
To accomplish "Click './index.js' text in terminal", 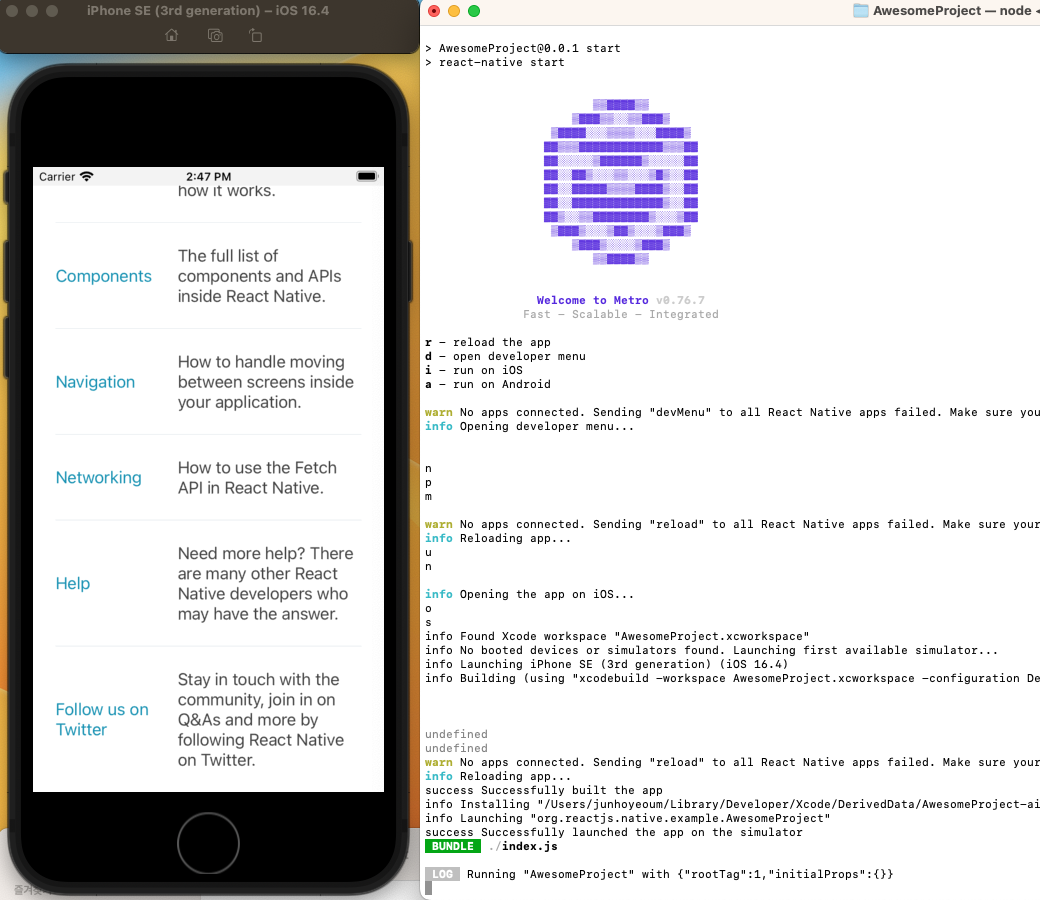I will click(523, 846).
